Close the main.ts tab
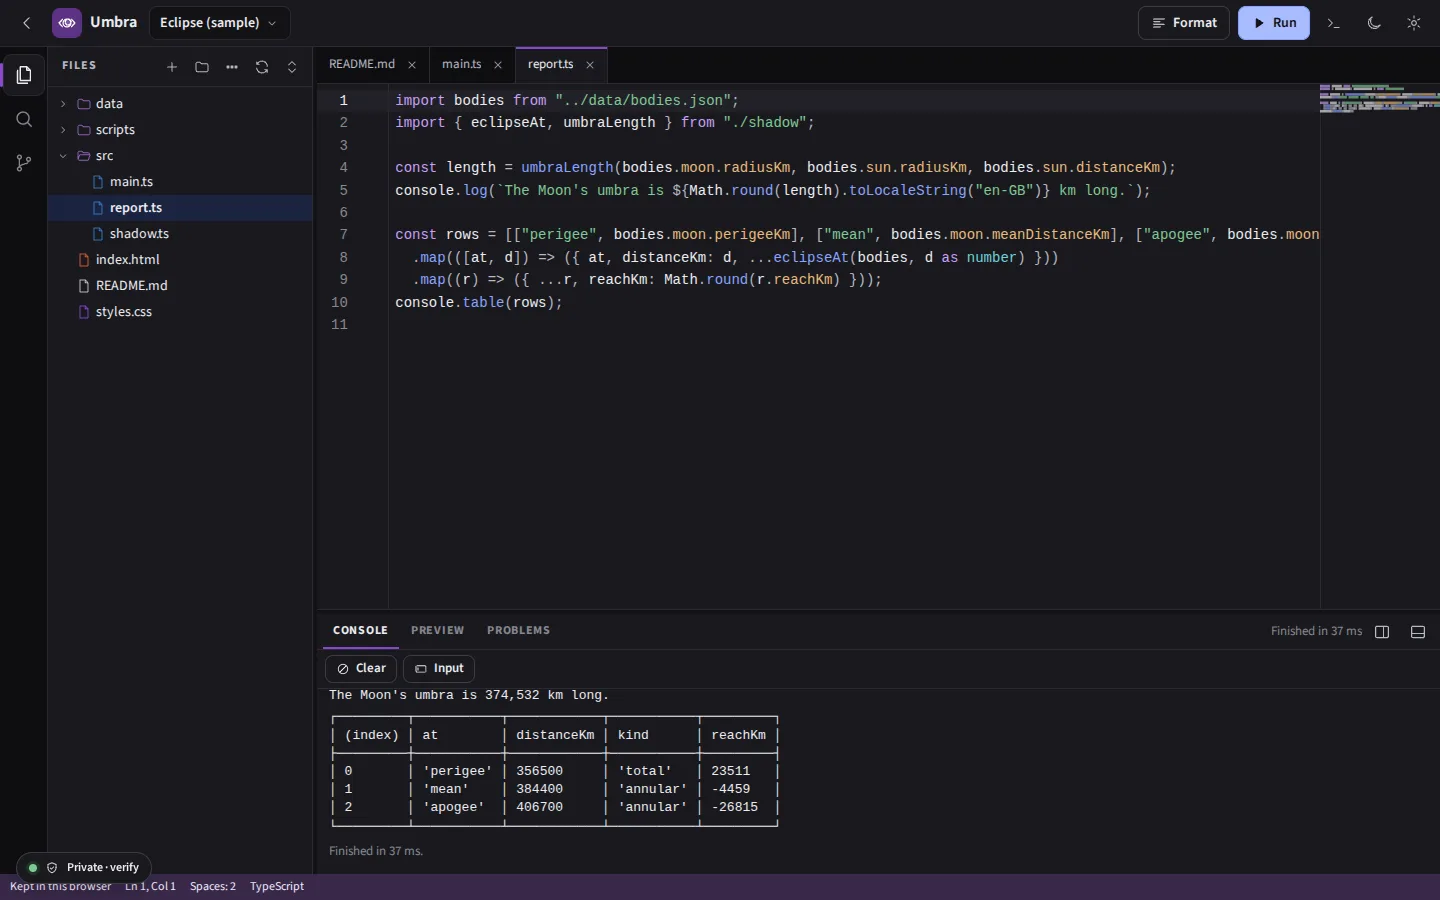Viewport: 1440px width, 900px height. [x=498, y=65]
